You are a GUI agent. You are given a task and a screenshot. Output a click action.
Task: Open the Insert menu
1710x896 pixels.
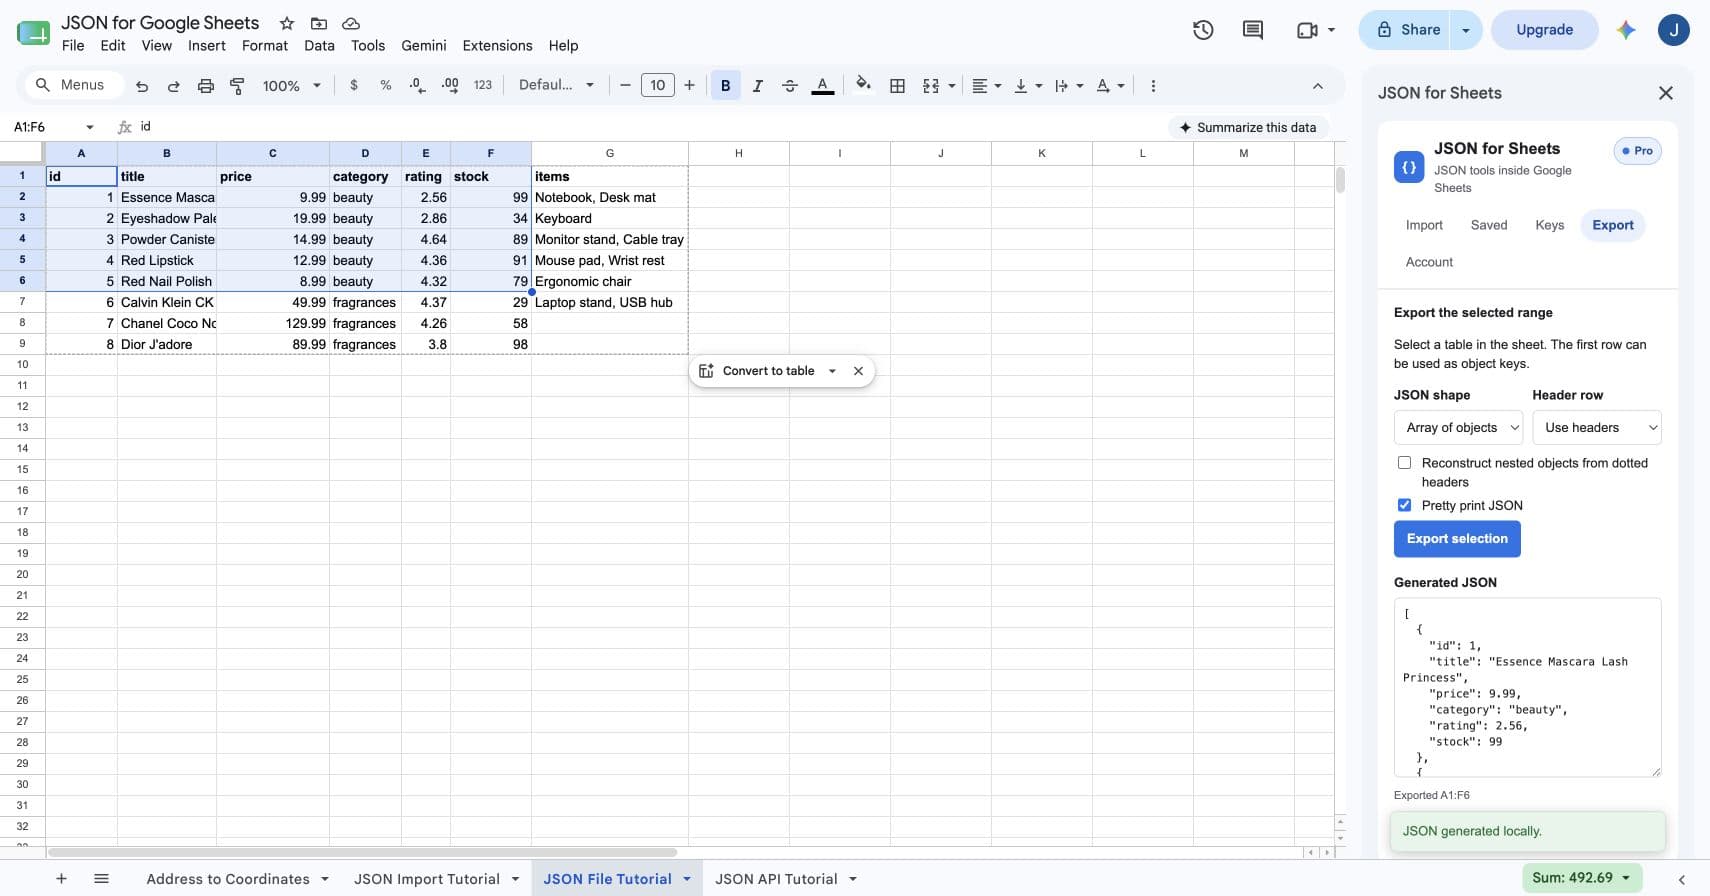(206, 45)
